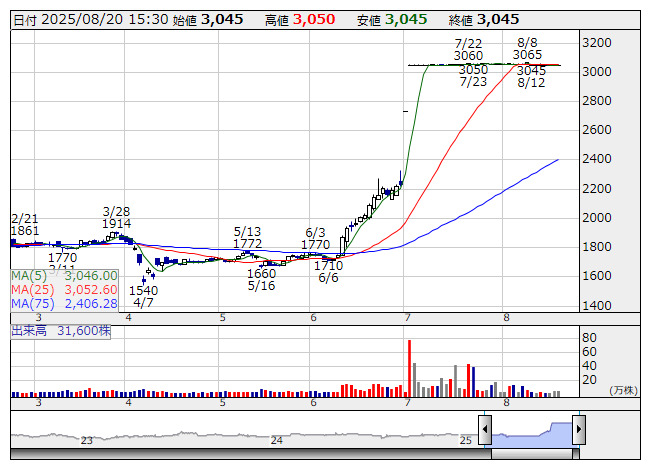Click the 3045 8/12 annotation
Image resolution: width=653 pixels, height=470 pixels.
point(531,77)
